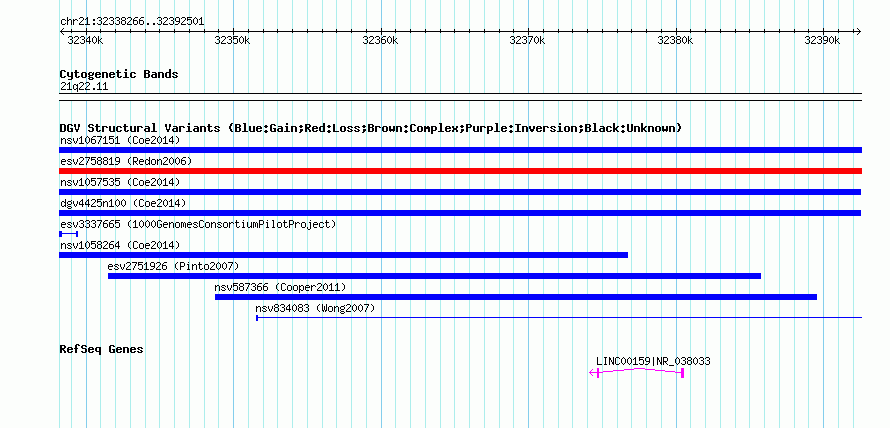Open the nsv1057535 (Coe2014) label
The image size is (890, 428).
click(x=120, y=182)
